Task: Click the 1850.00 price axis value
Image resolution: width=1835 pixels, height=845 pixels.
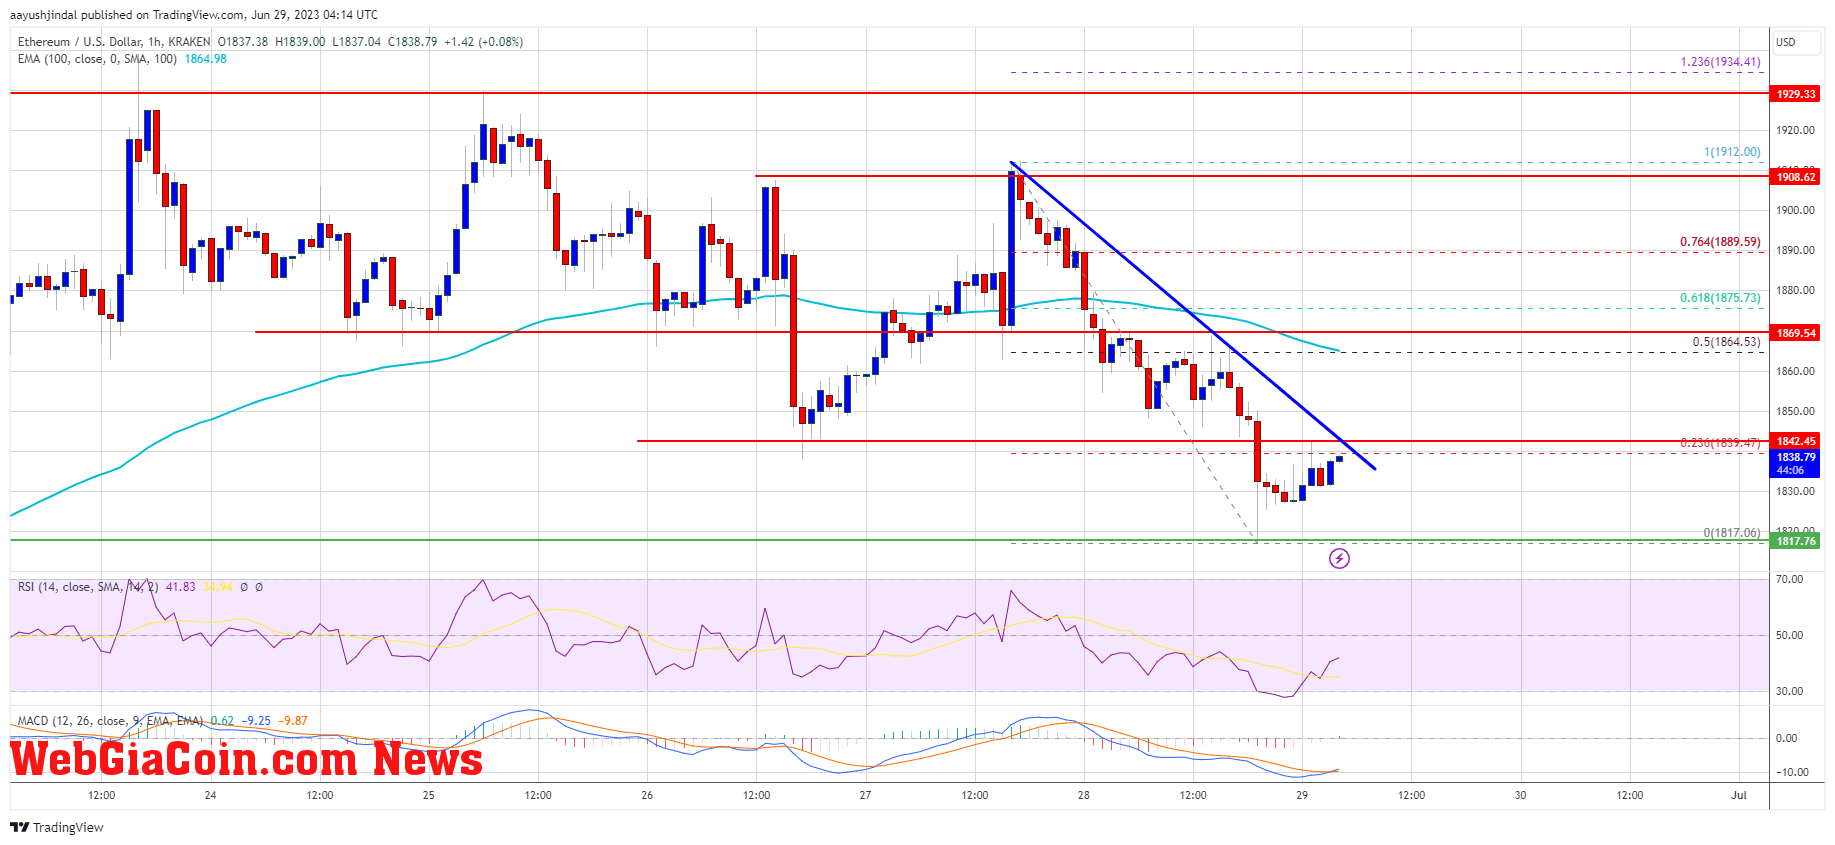Action: [1795, 411]
